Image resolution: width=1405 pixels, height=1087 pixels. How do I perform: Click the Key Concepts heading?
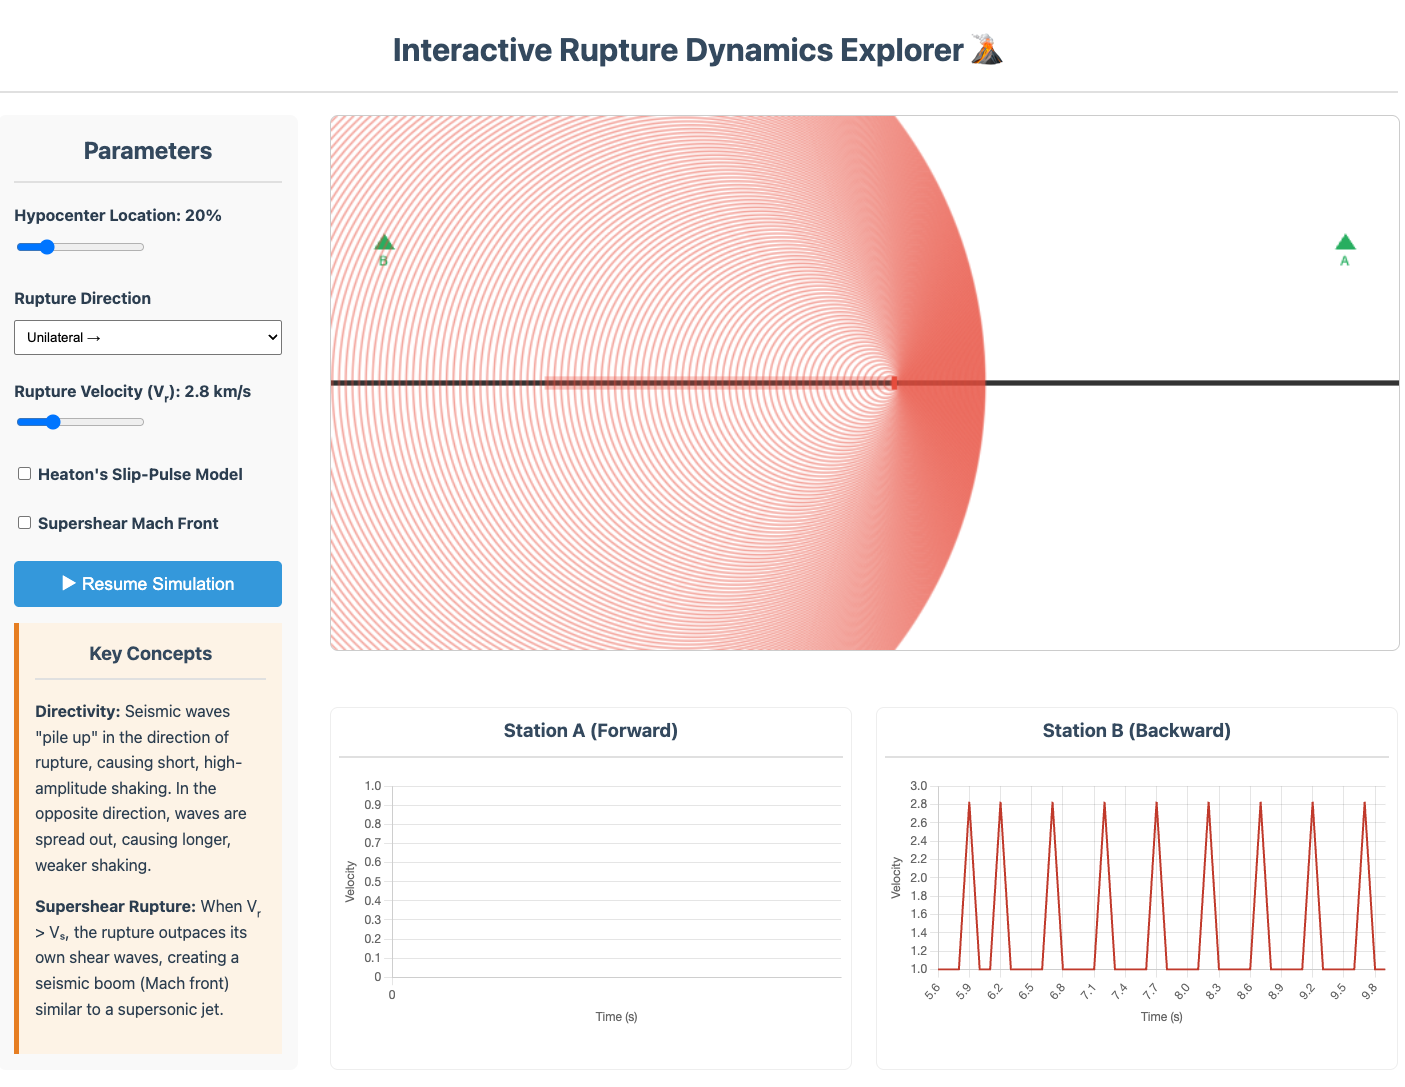[150, 653]
